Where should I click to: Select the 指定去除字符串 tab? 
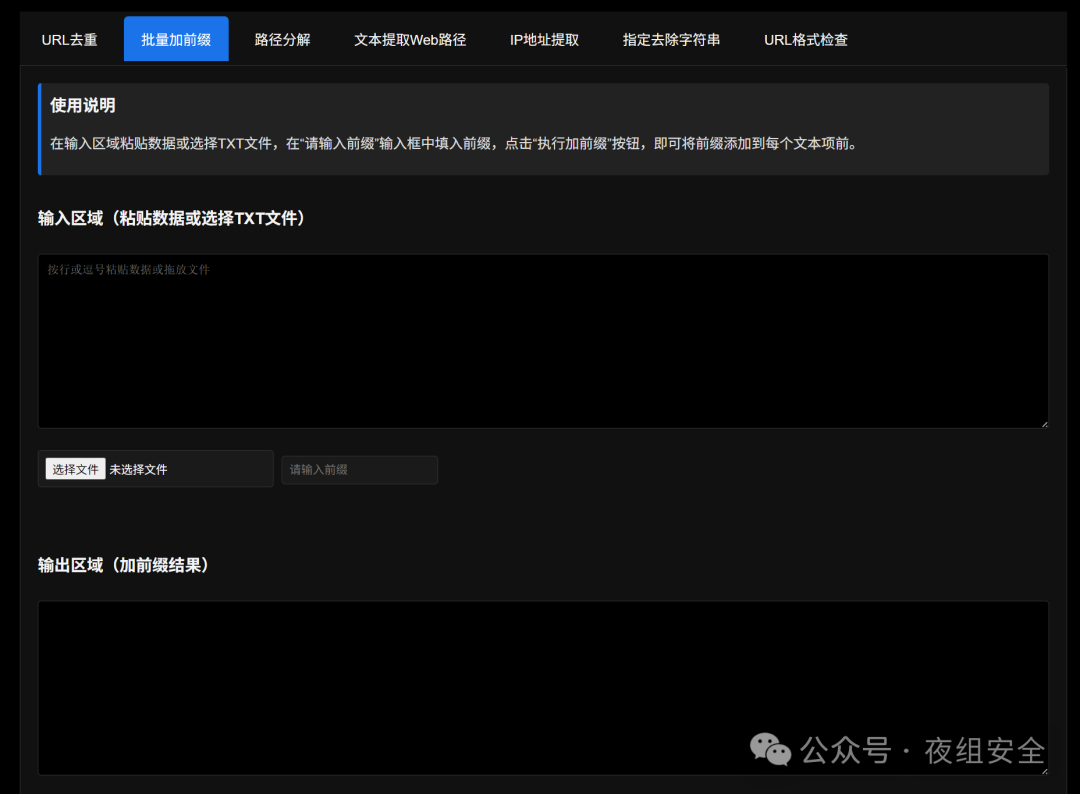tap(671, 39)
